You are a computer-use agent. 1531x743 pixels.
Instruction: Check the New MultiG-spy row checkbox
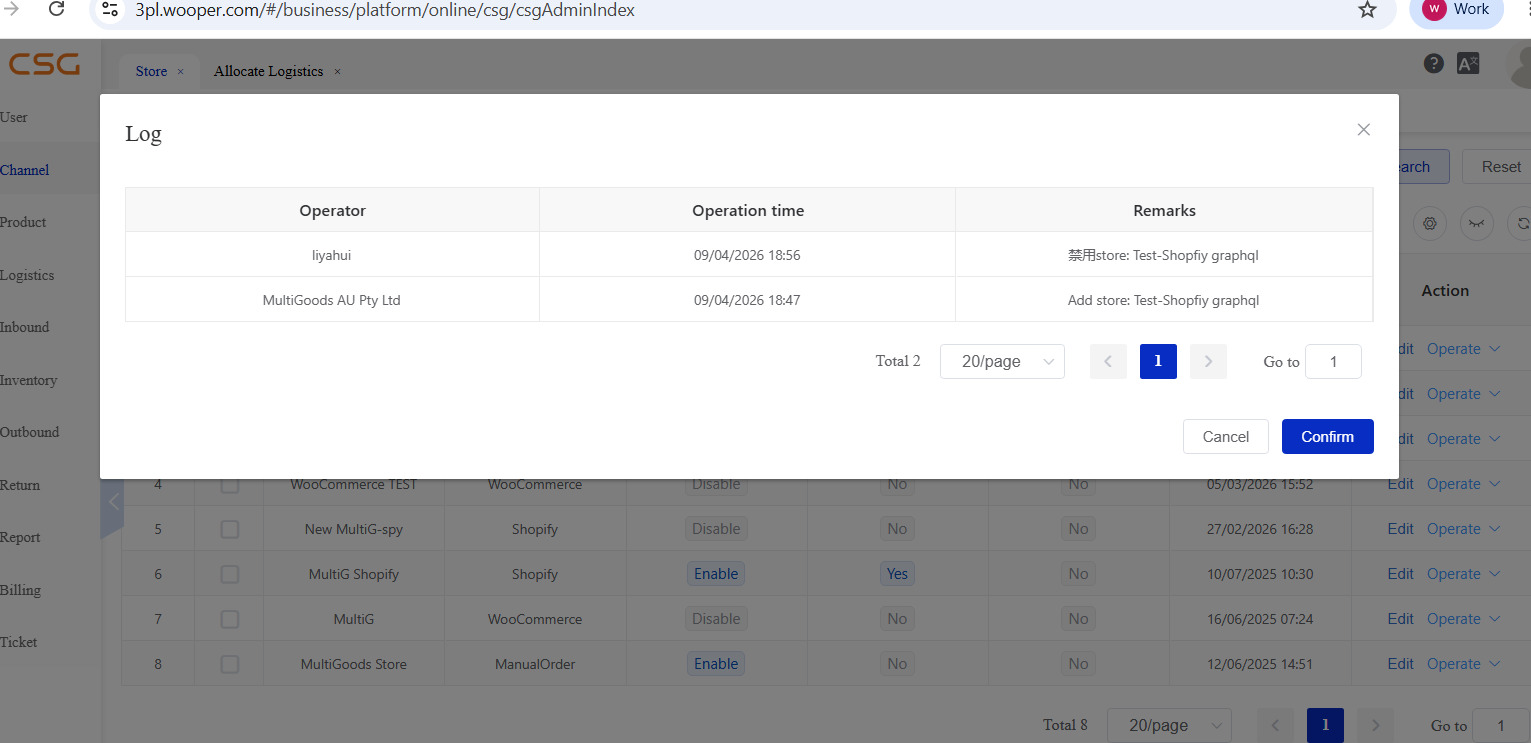pos(229,529)
